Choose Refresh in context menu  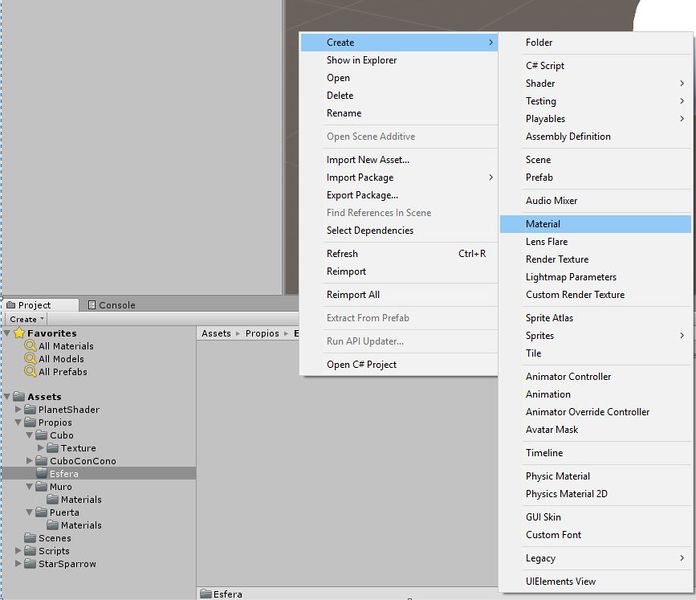(399, 253)
